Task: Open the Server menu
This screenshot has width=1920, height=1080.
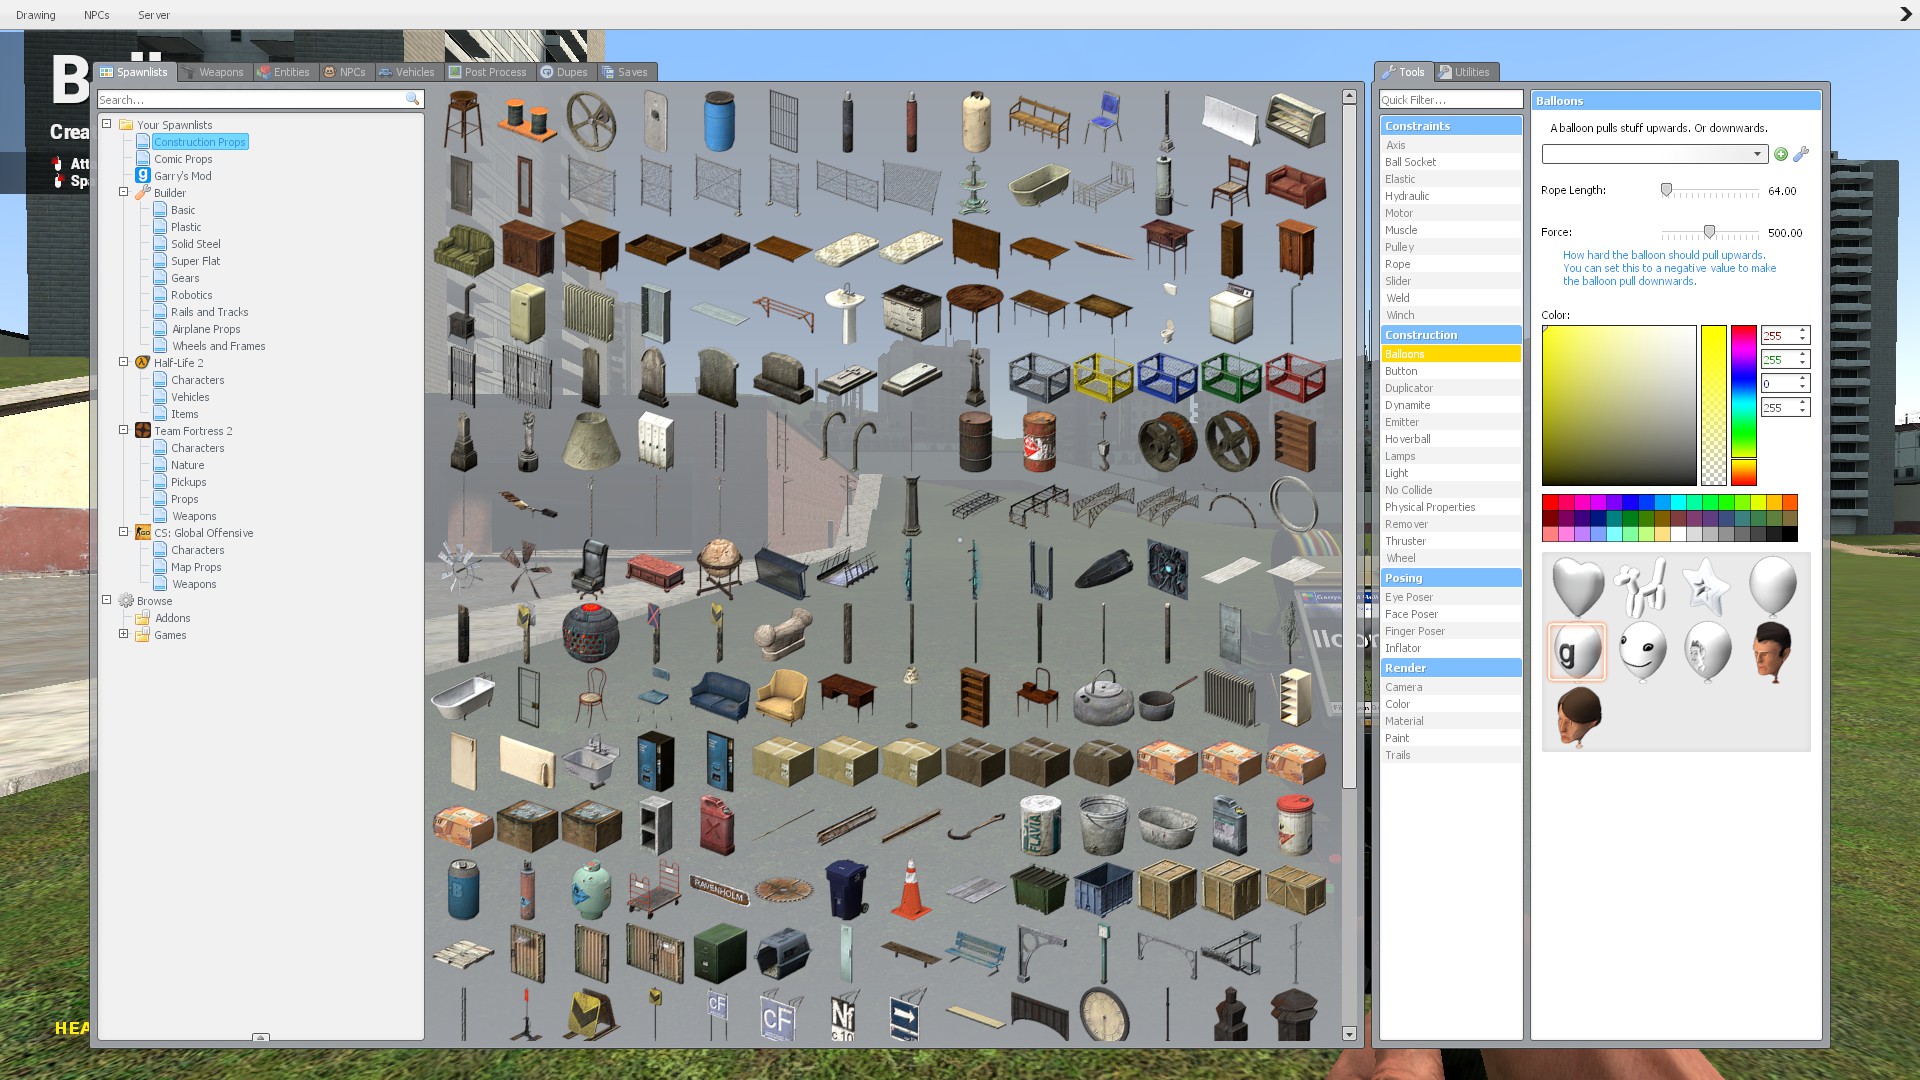Action: point(154,15)
